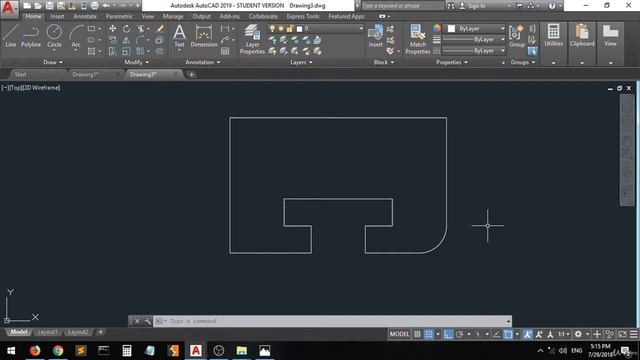The image size is (640, 360).
Task: Click the Trim tool icon
Action: [141, 29]
